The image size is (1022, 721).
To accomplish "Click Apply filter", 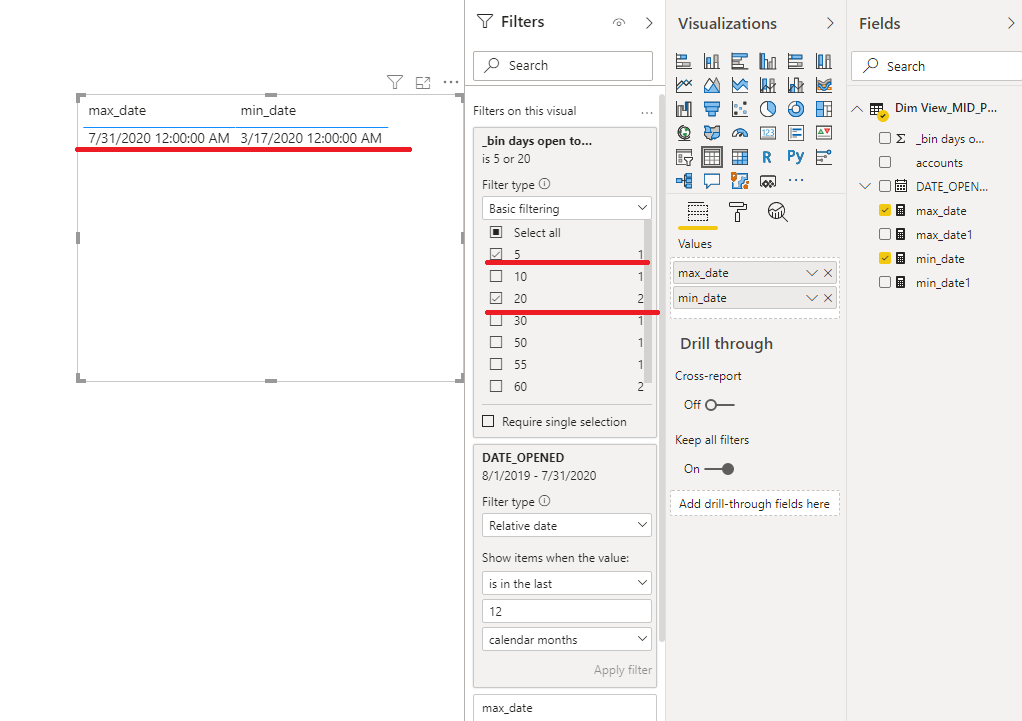I will (622, 670).
